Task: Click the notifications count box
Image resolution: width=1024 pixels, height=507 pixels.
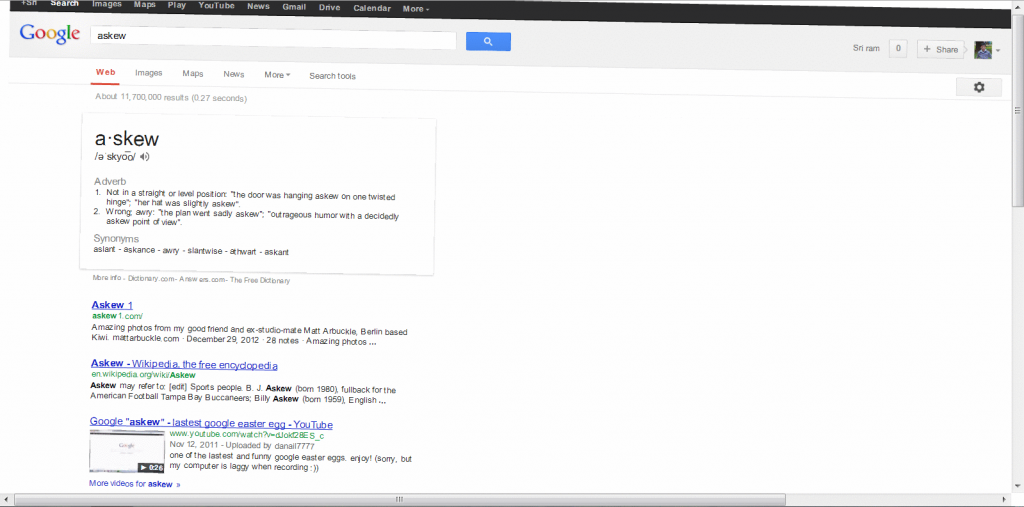Action: (898, 48)
